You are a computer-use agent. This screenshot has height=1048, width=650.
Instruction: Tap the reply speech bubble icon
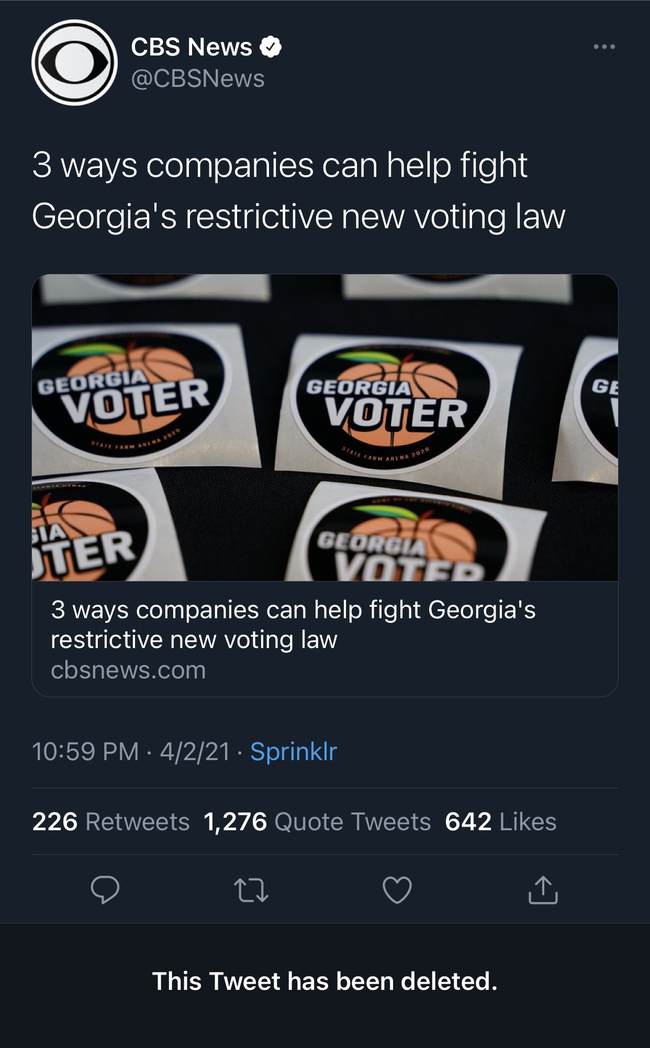click(106, 889)
